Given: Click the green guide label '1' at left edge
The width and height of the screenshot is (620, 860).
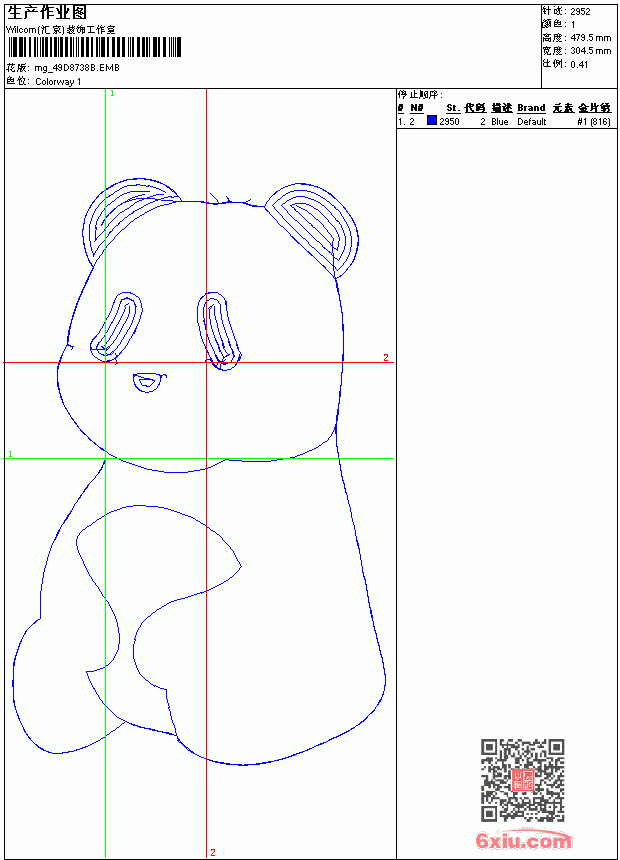Looking at the screenshot, I should [x=10, y=454].
